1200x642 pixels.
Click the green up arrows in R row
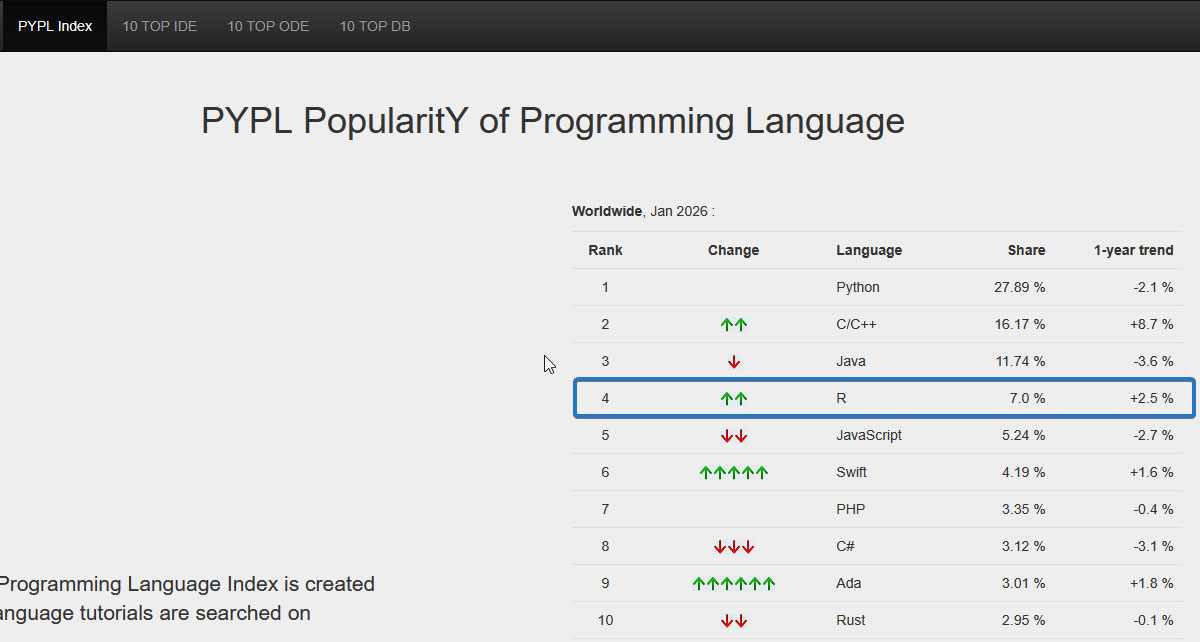pos(734,399)
